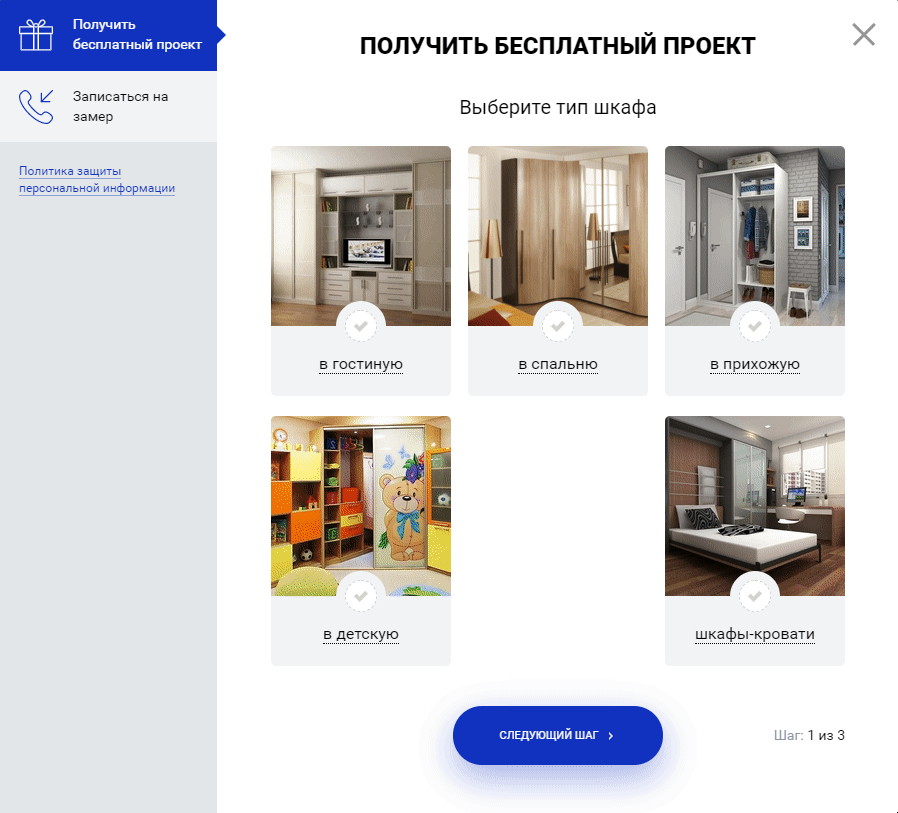
Task: Click the 'в прихожую' label
Action: [x=755, y=364]
